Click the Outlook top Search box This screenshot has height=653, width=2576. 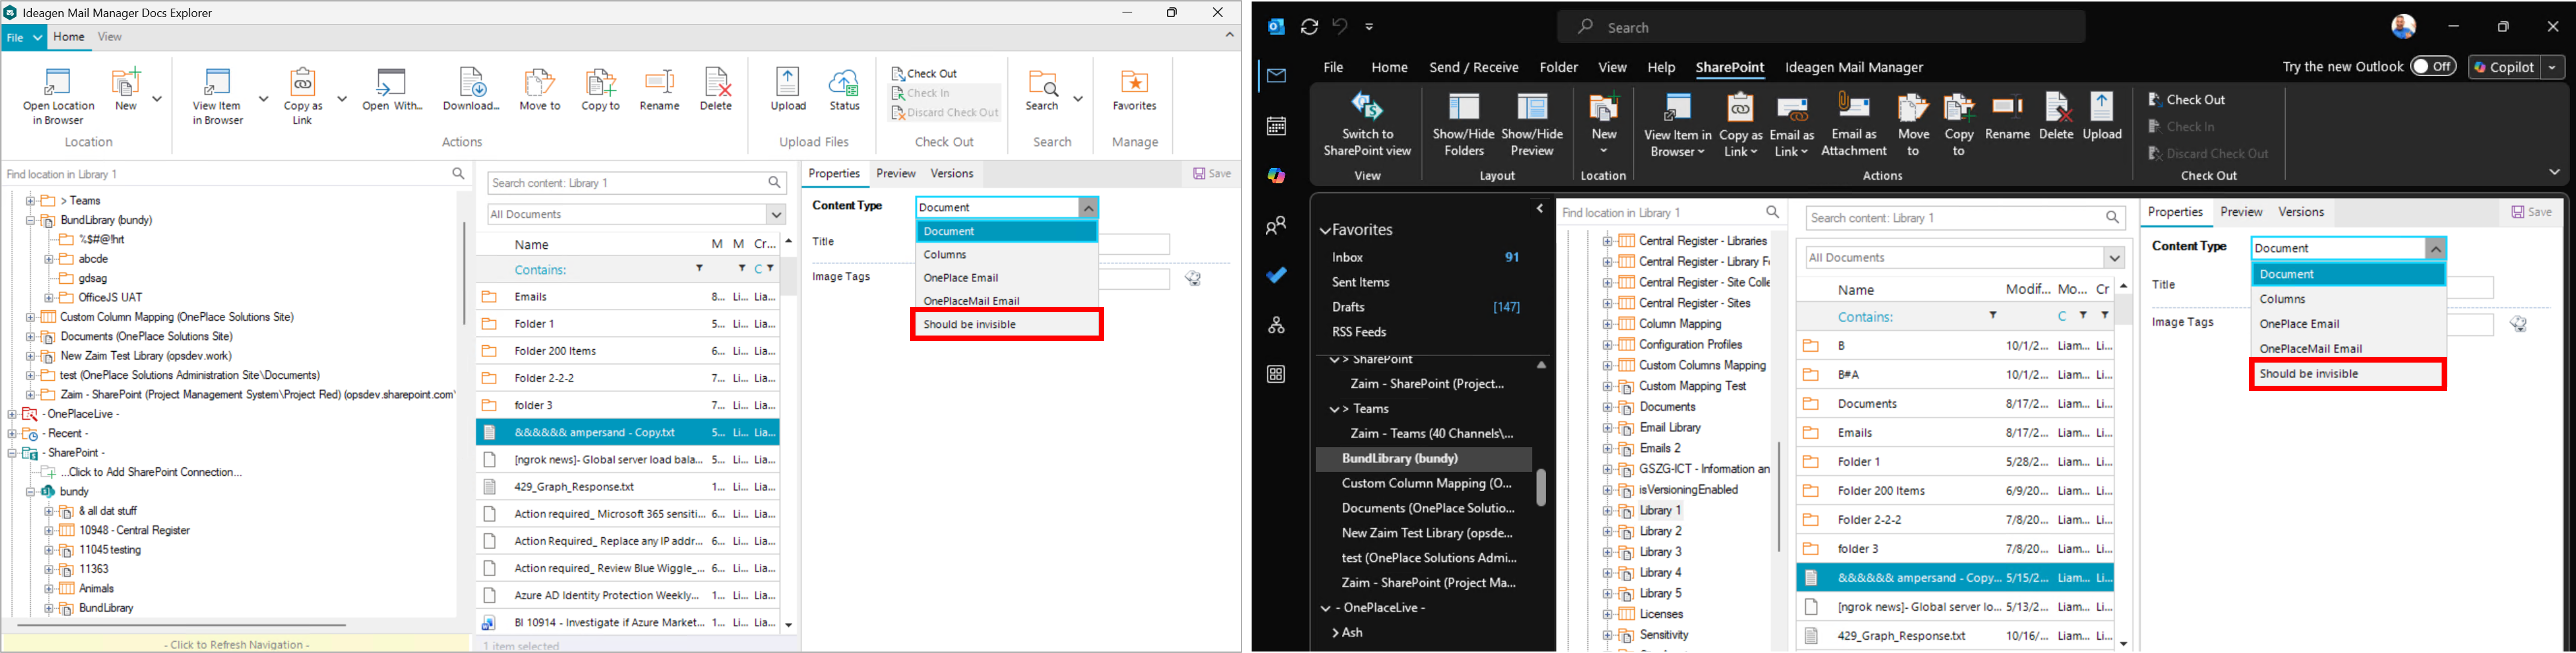click(x=1820, y=27)
